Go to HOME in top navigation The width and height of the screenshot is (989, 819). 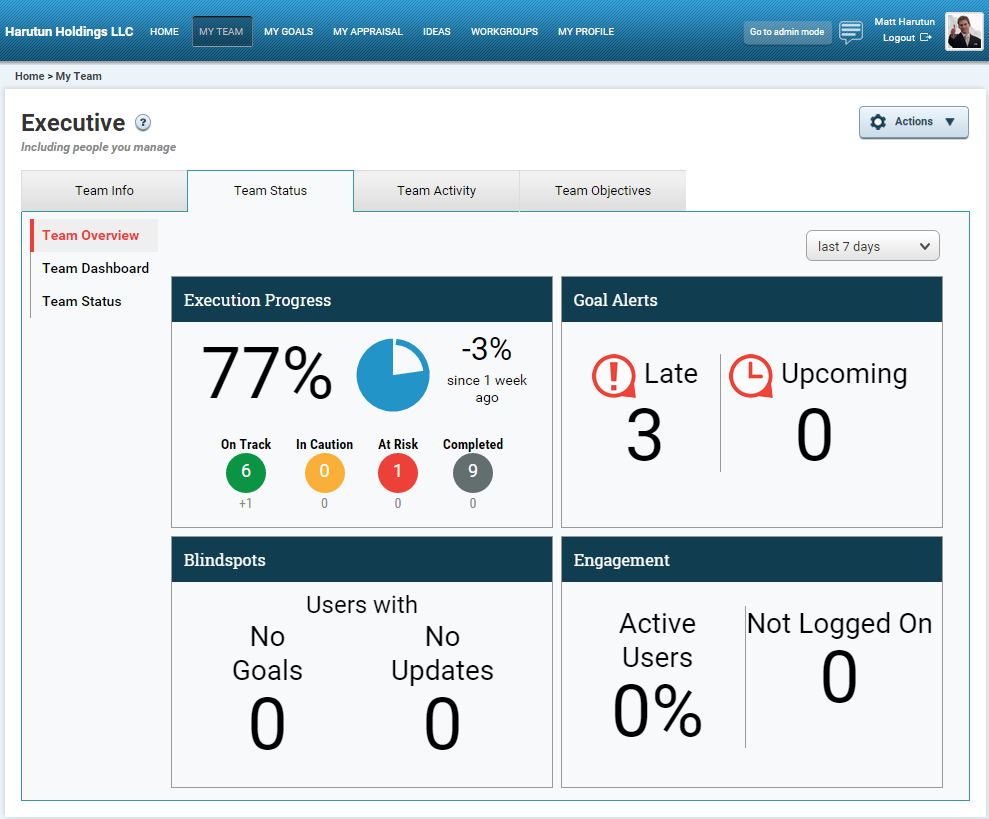pos(164,32)
